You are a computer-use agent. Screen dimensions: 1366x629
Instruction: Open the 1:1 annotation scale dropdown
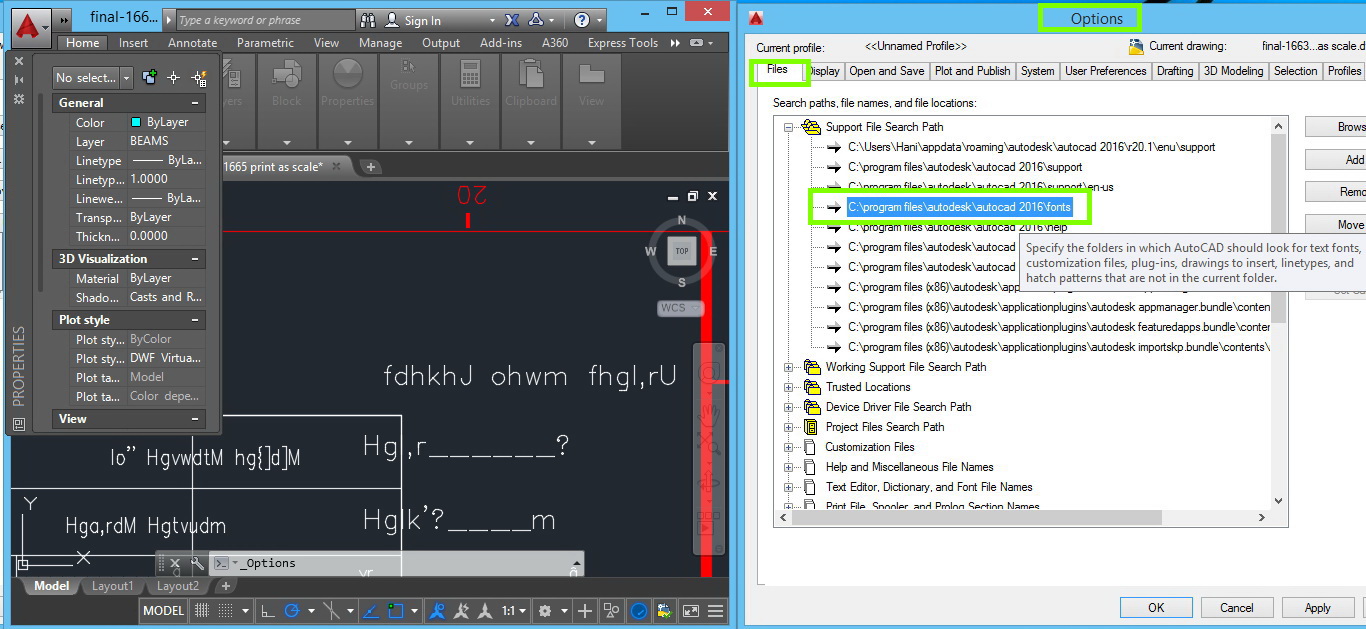[x=515, y=611]
